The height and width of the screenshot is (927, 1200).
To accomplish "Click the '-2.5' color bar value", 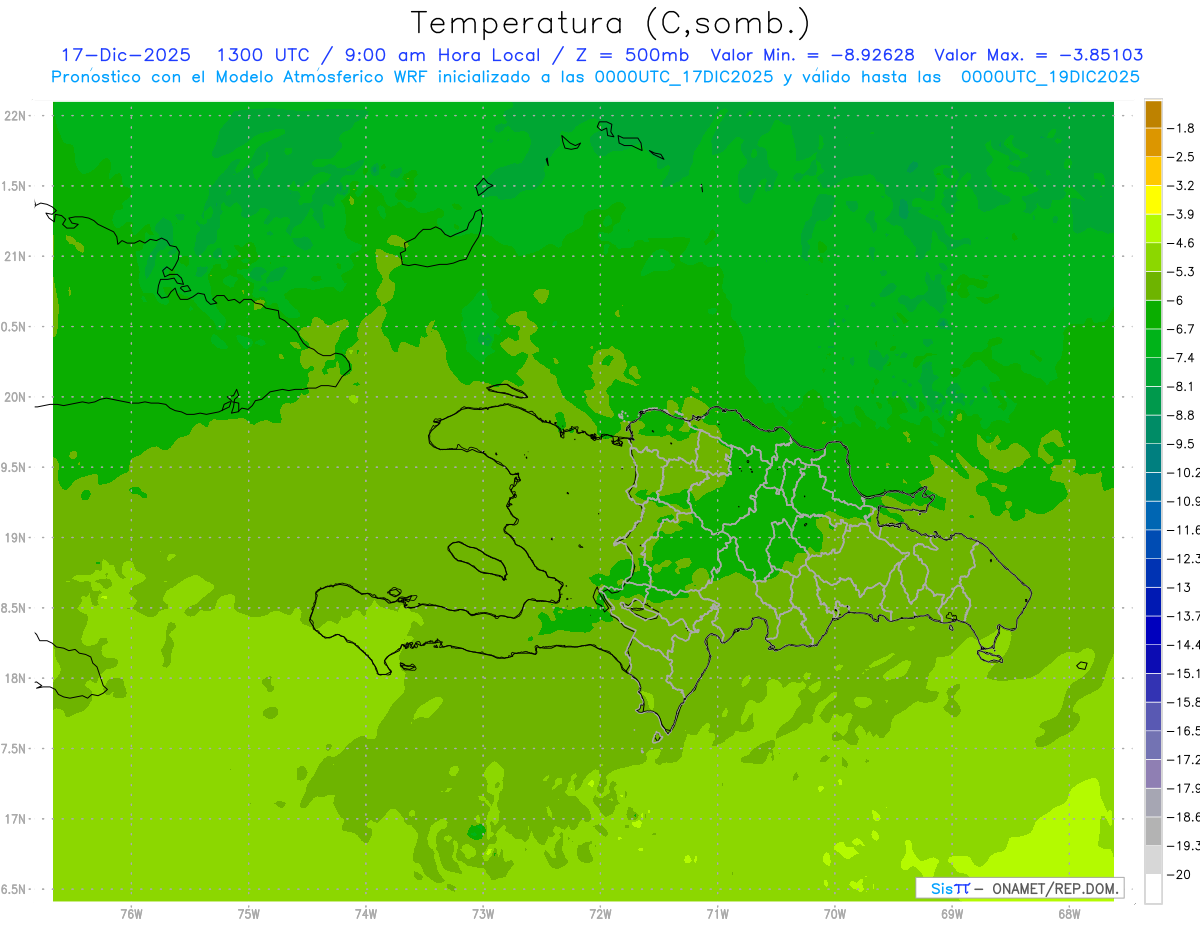I will (x=1181, y=157).
